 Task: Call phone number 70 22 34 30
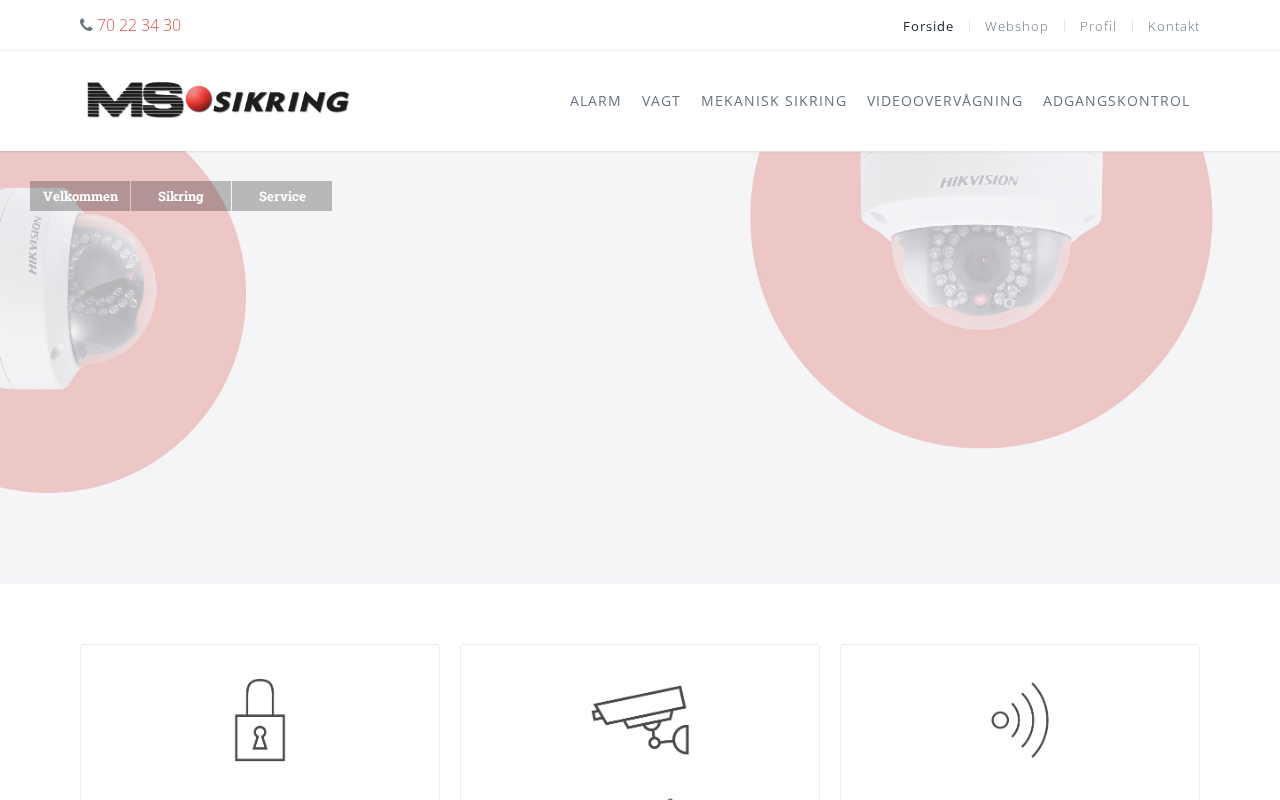(139, 25)
